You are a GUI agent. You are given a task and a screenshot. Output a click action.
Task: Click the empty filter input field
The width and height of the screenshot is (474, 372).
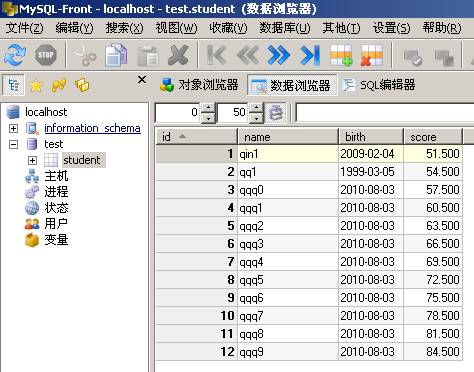[x=385, y=112]
